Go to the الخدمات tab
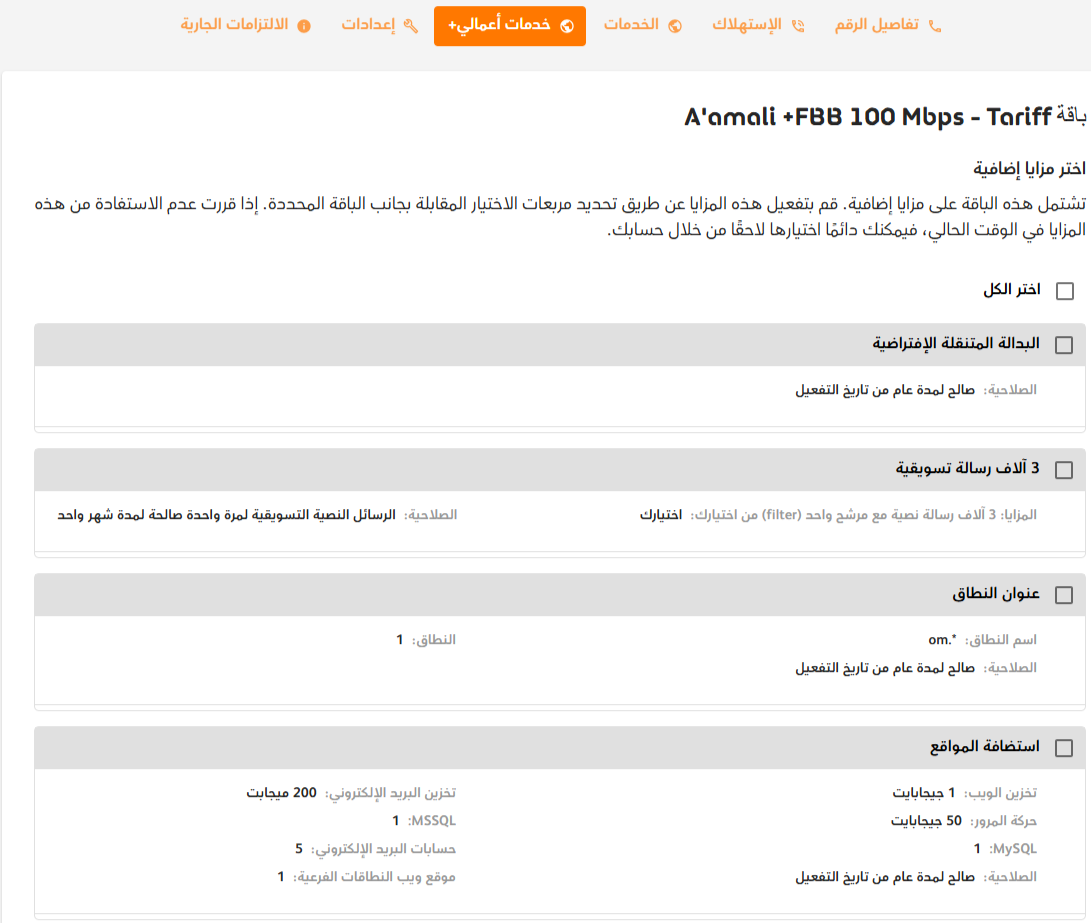 tap(631, 26)
